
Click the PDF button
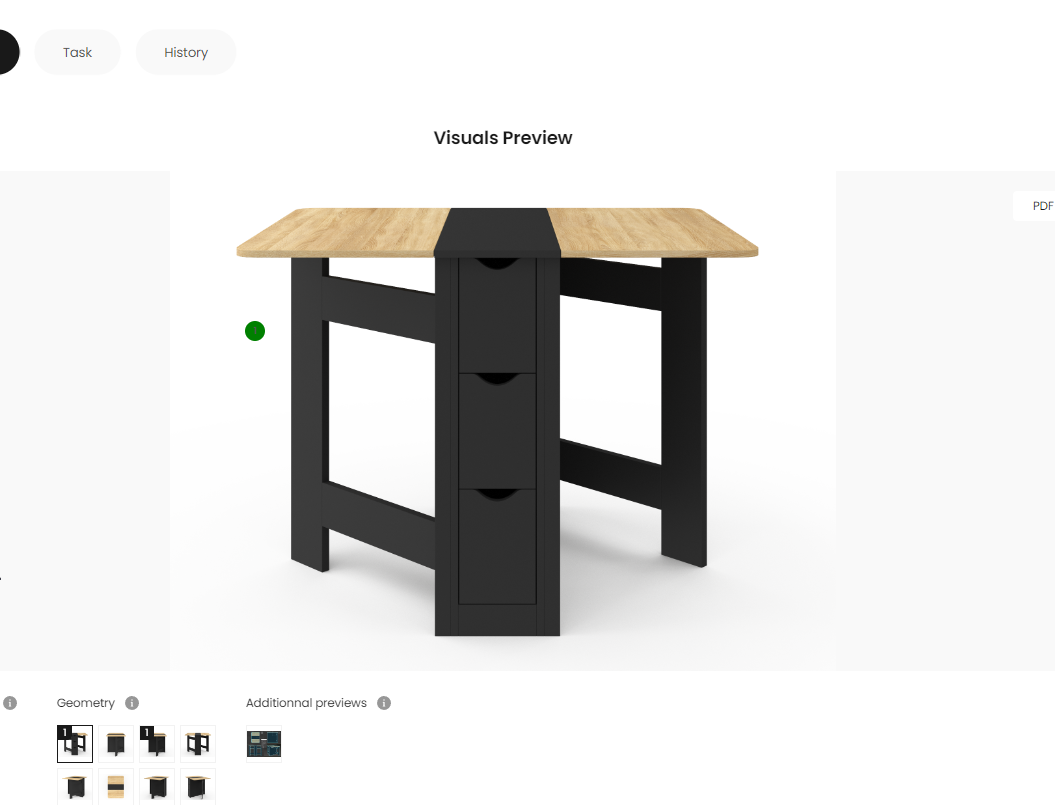tap(1036, 206)
